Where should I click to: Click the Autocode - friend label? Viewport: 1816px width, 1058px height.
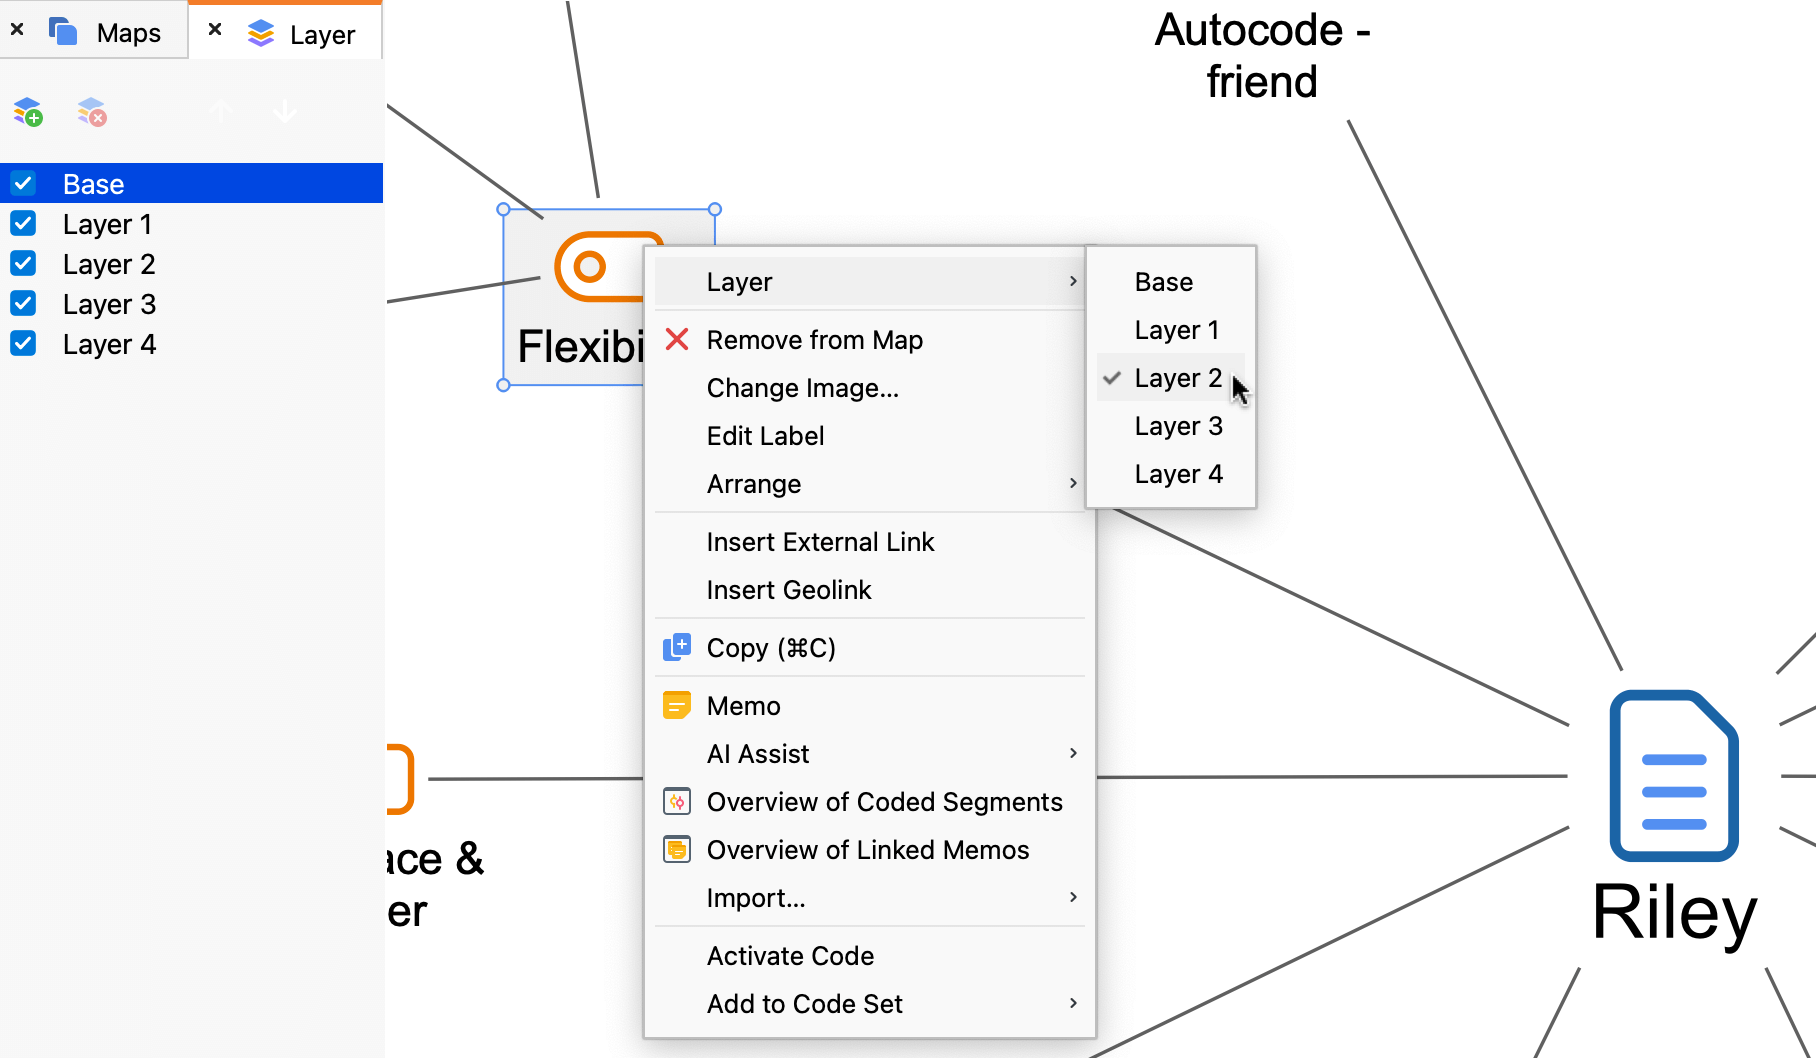click(x=1262, y=56)
